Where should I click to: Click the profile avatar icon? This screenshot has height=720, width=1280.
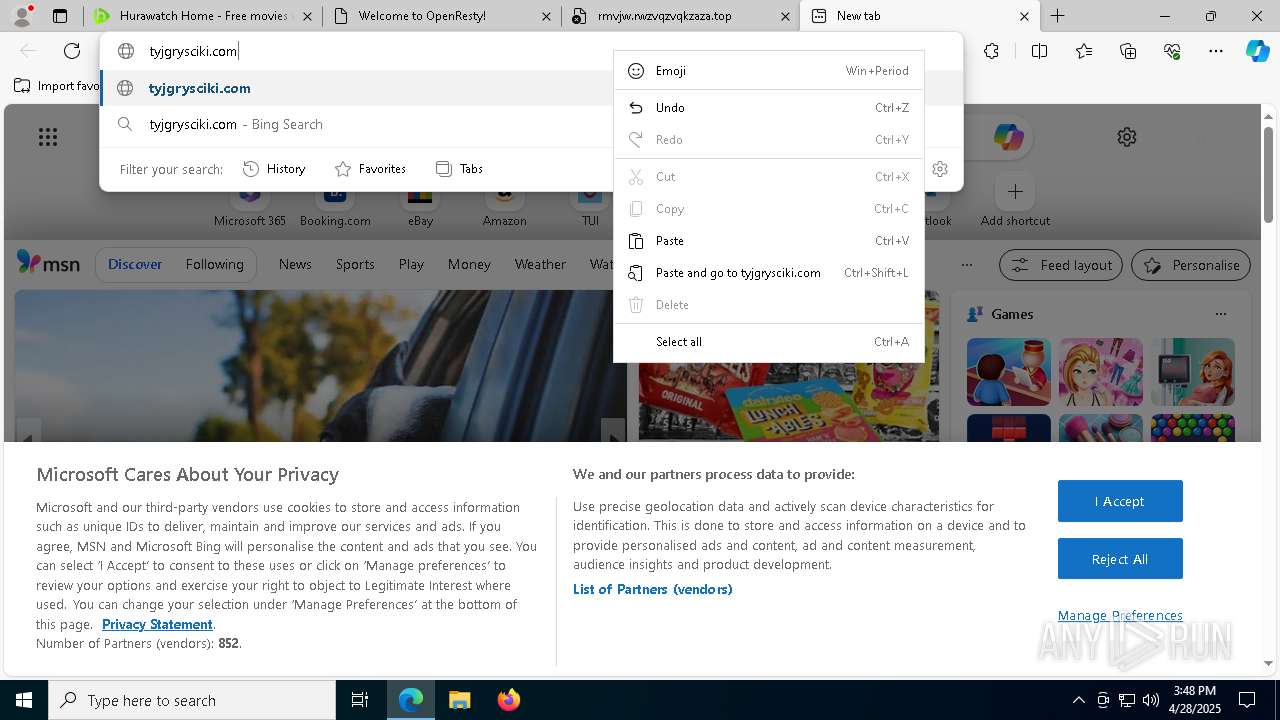[x=22, y=16]
